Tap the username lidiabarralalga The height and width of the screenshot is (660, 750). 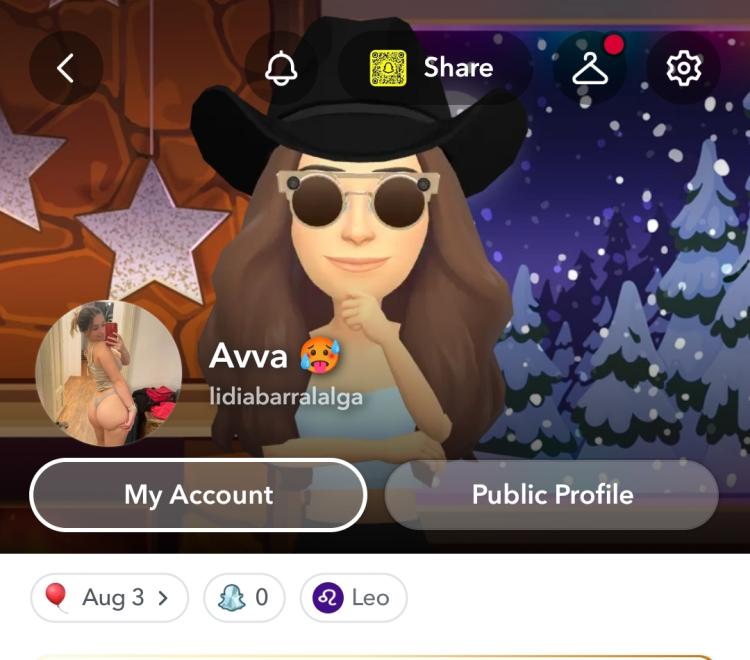(286, 397)
